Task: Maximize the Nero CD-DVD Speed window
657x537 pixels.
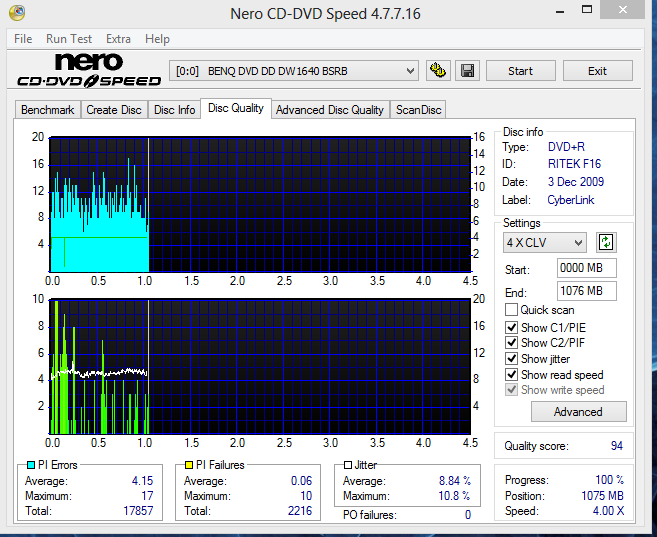Action: coord(587,10)
